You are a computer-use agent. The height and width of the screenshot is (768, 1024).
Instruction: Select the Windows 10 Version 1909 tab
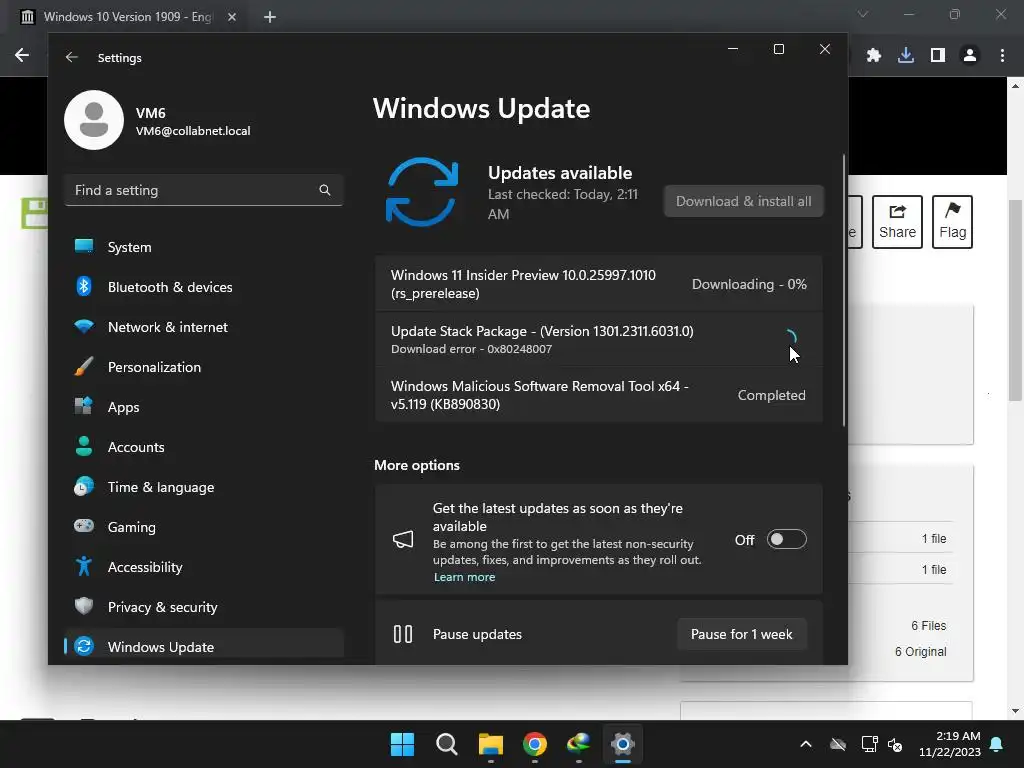127,17
